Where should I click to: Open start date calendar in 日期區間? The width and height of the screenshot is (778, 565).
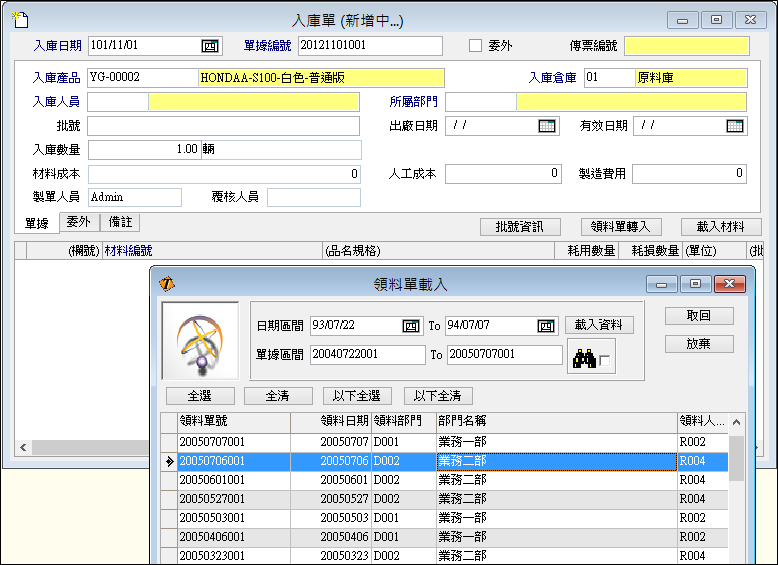412,326
